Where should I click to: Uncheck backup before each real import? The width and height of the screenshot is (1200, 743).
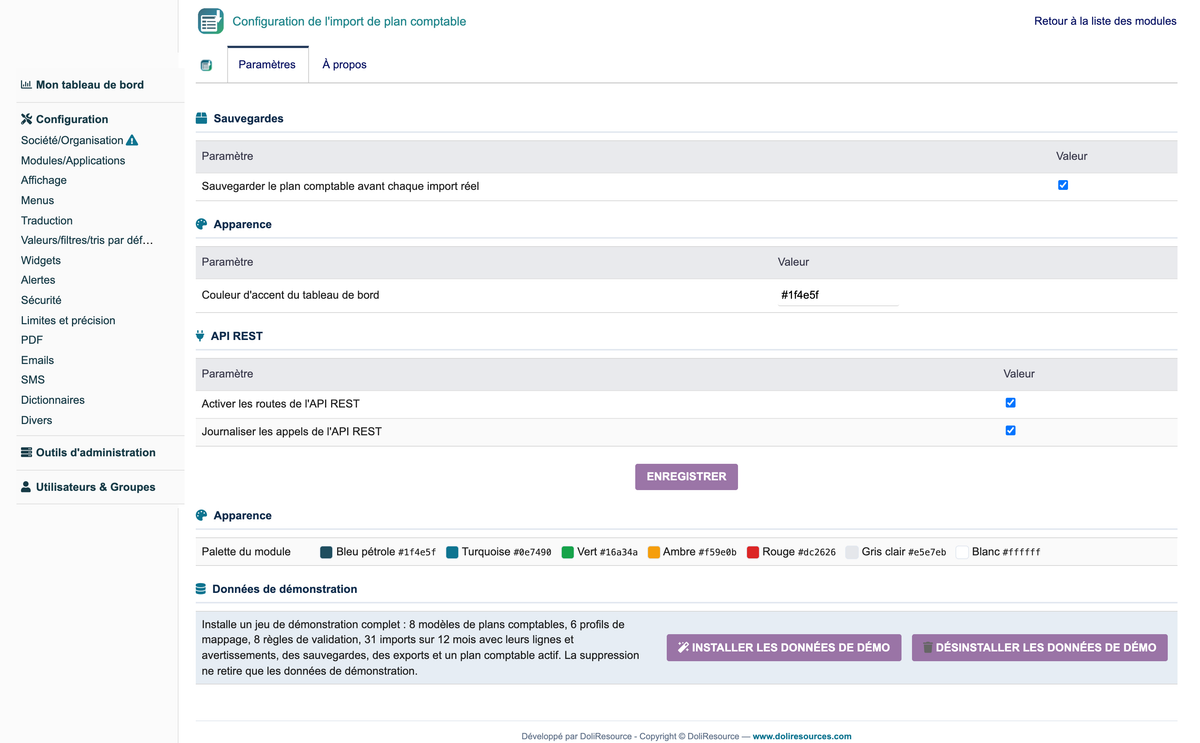[1063, 185]
